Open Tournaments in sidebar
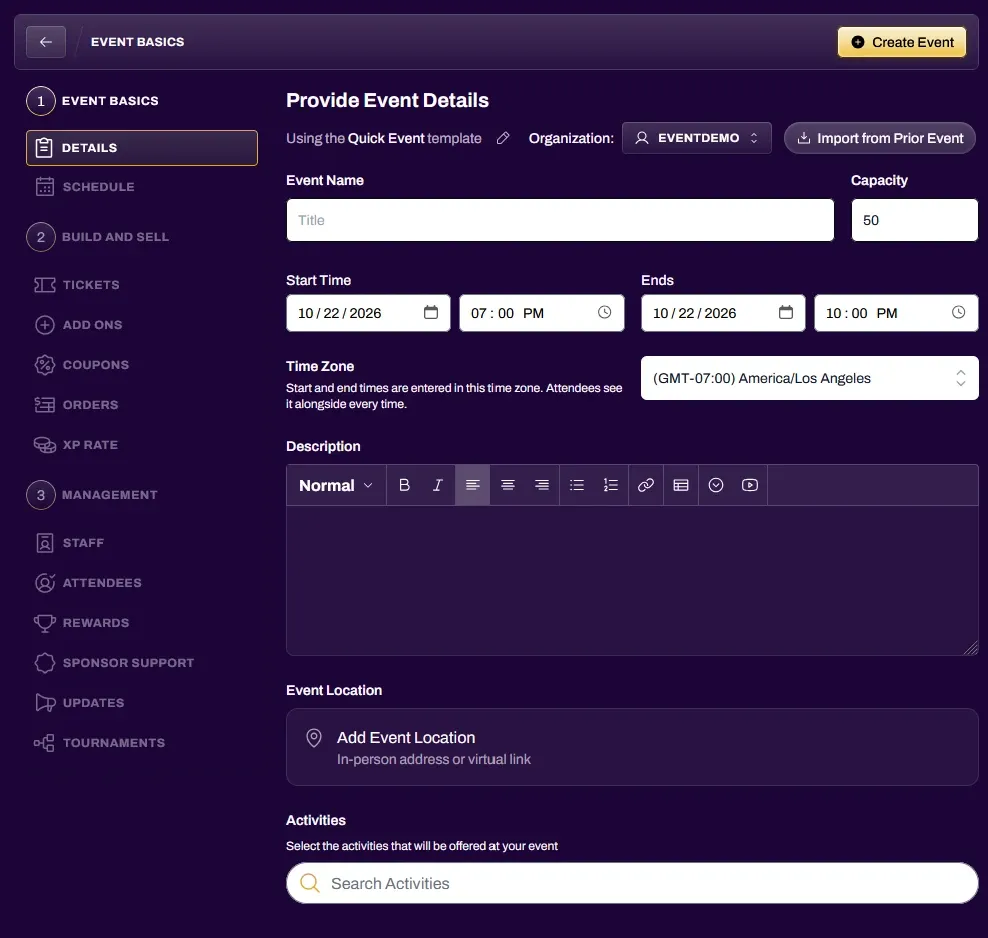Image resolution: width=988 pixels, height=938 pixels. 100,743
